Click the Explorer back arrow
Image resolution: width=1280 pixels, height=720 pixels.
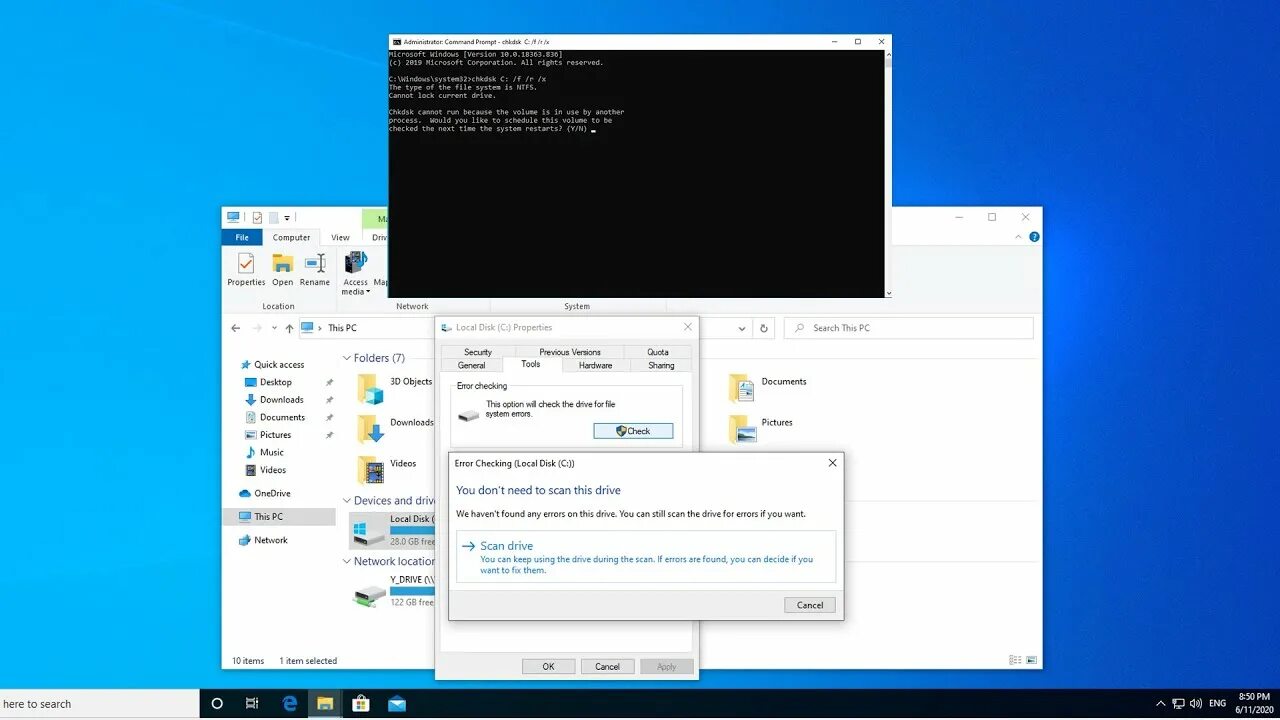click(x=236, y=328)
